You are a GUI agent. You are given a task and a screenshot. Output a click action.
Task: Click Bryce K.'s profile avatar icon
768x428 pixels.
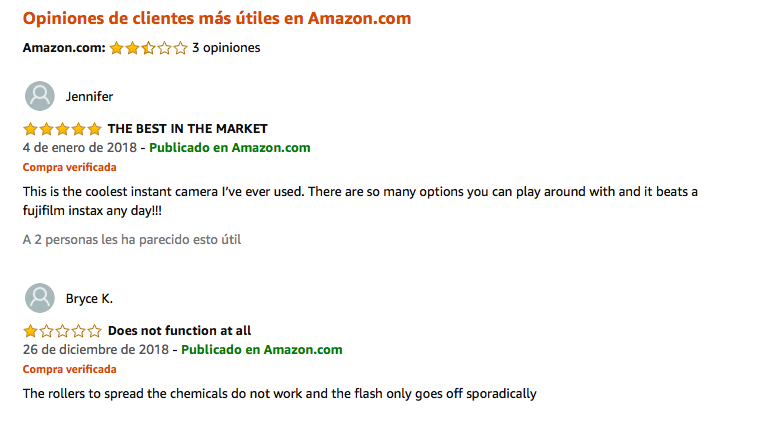click(40, 298)
